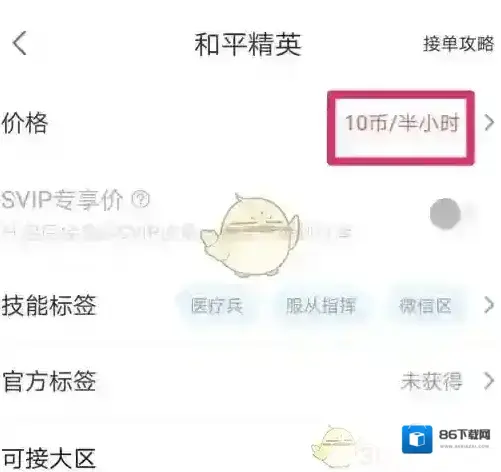Viewport: 501px width, 472px height.
Task: Click the center chick mascot watermark
Action: point(250,235)
